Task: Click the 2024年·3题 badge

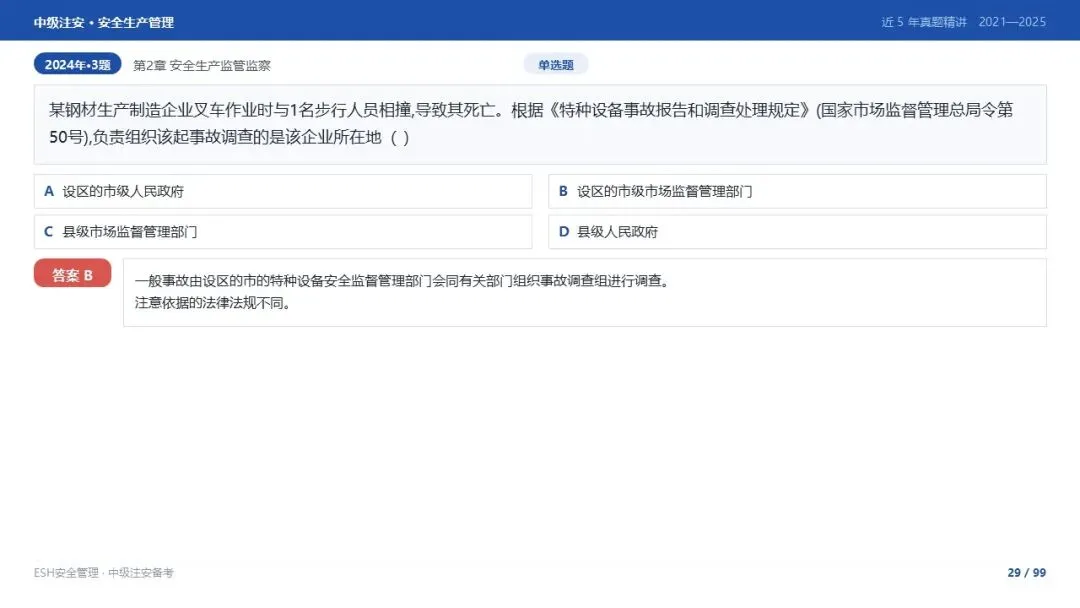Action: [77, 64]
